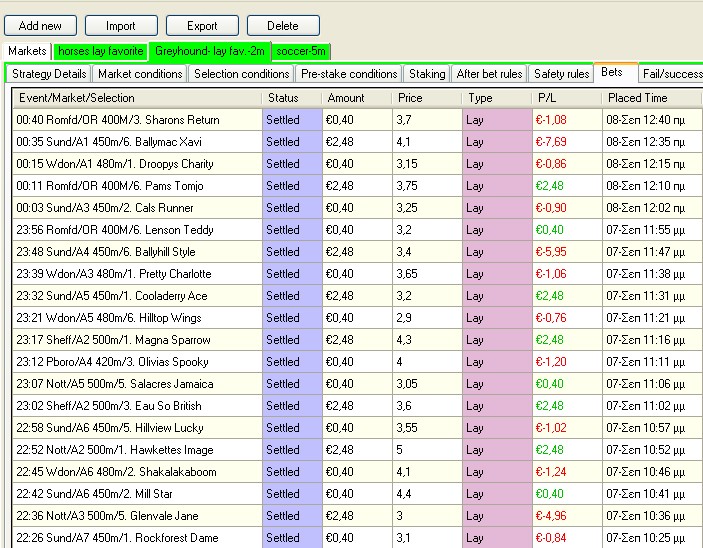The width and height of the screenshot is (703, 548).
Task: Go to Pre-stake conditions tab
Action: pos(349,74)
